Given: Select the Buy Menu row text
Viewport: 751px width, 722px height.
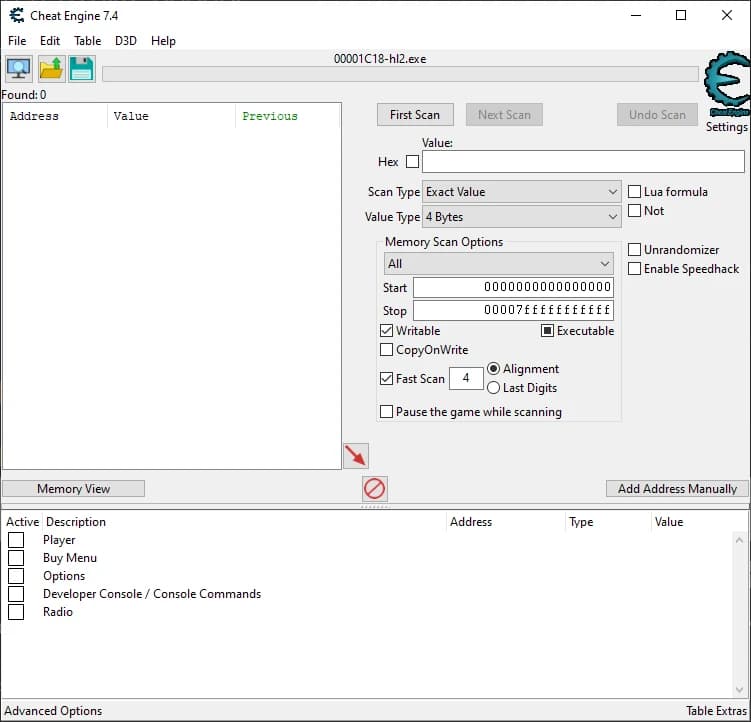Looking at the screenshot, I should coord(70,558).
